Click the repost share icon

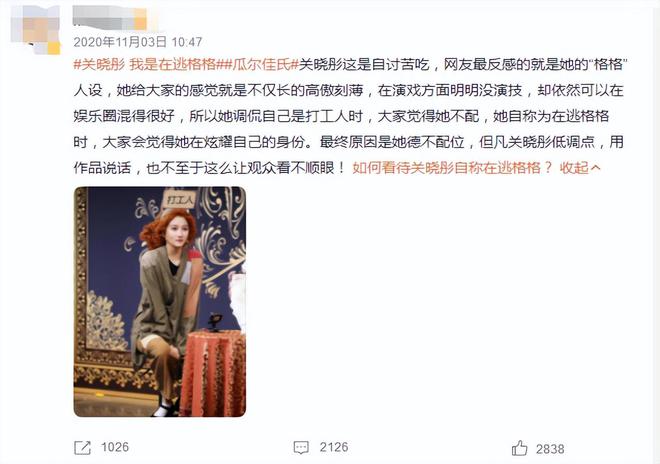coord(82,447)
